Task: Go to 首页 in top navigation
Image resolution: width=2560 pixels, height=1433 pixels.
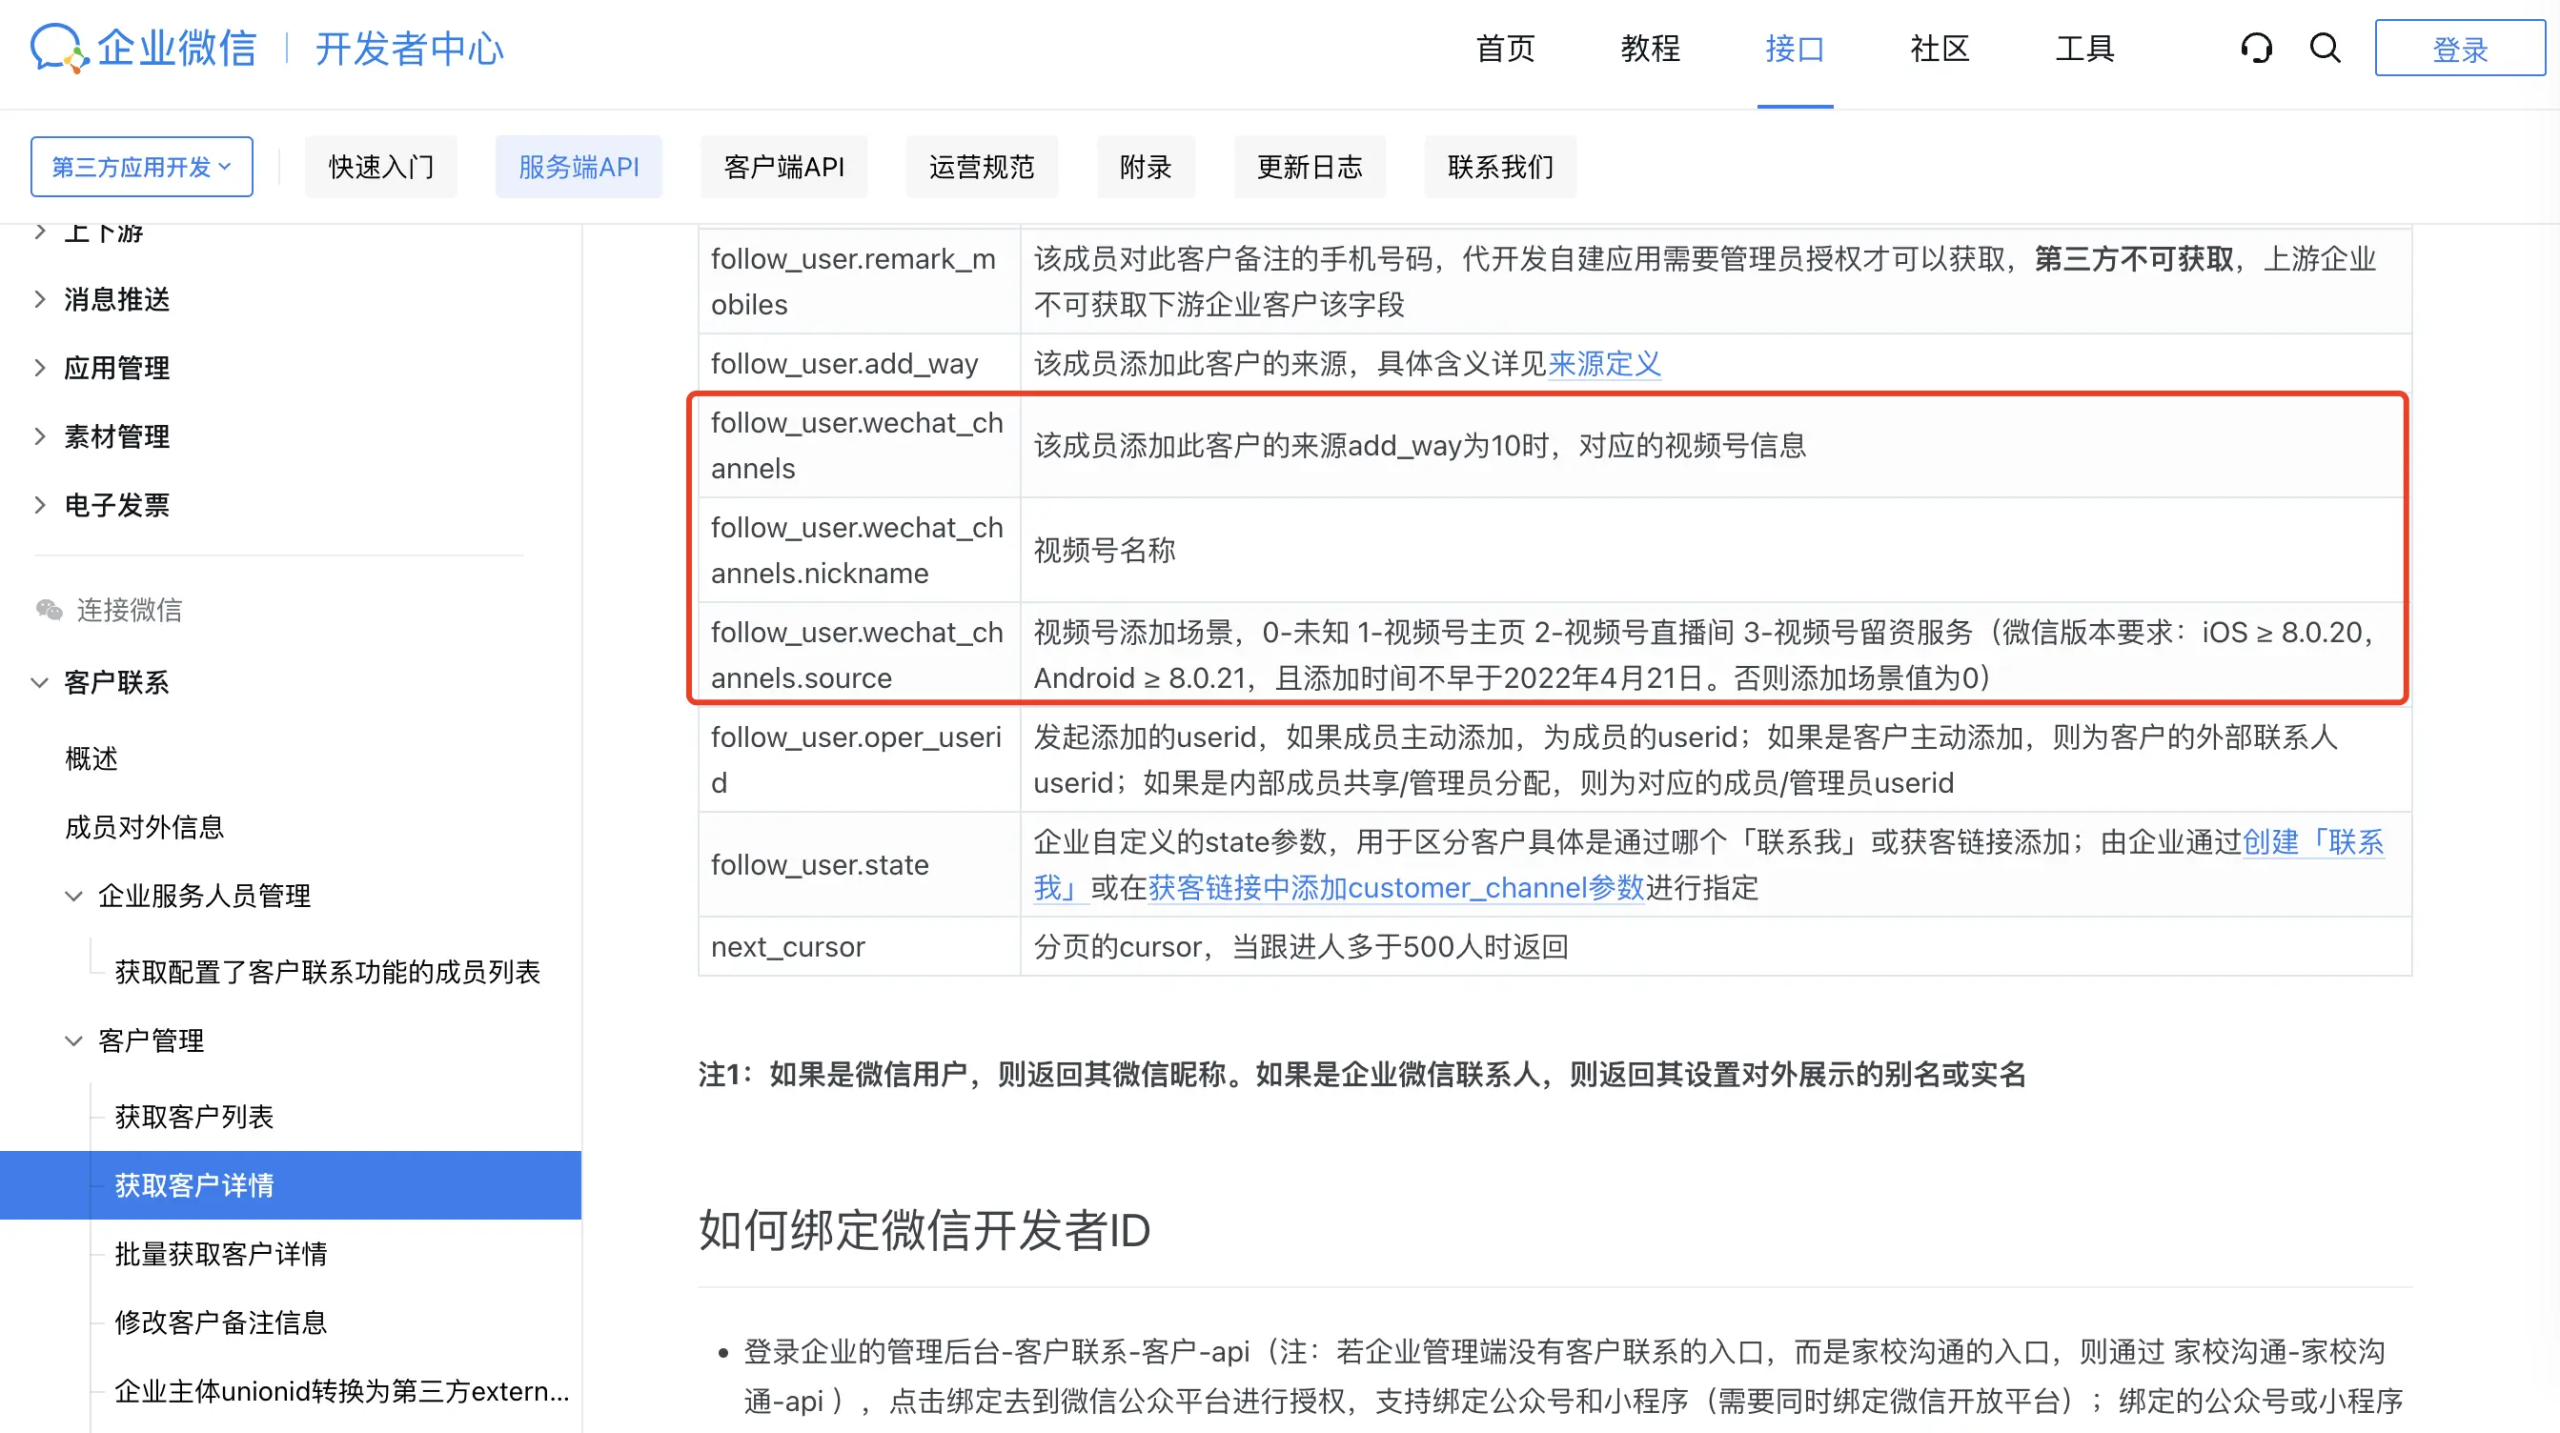Action: tap(1505, 48)
